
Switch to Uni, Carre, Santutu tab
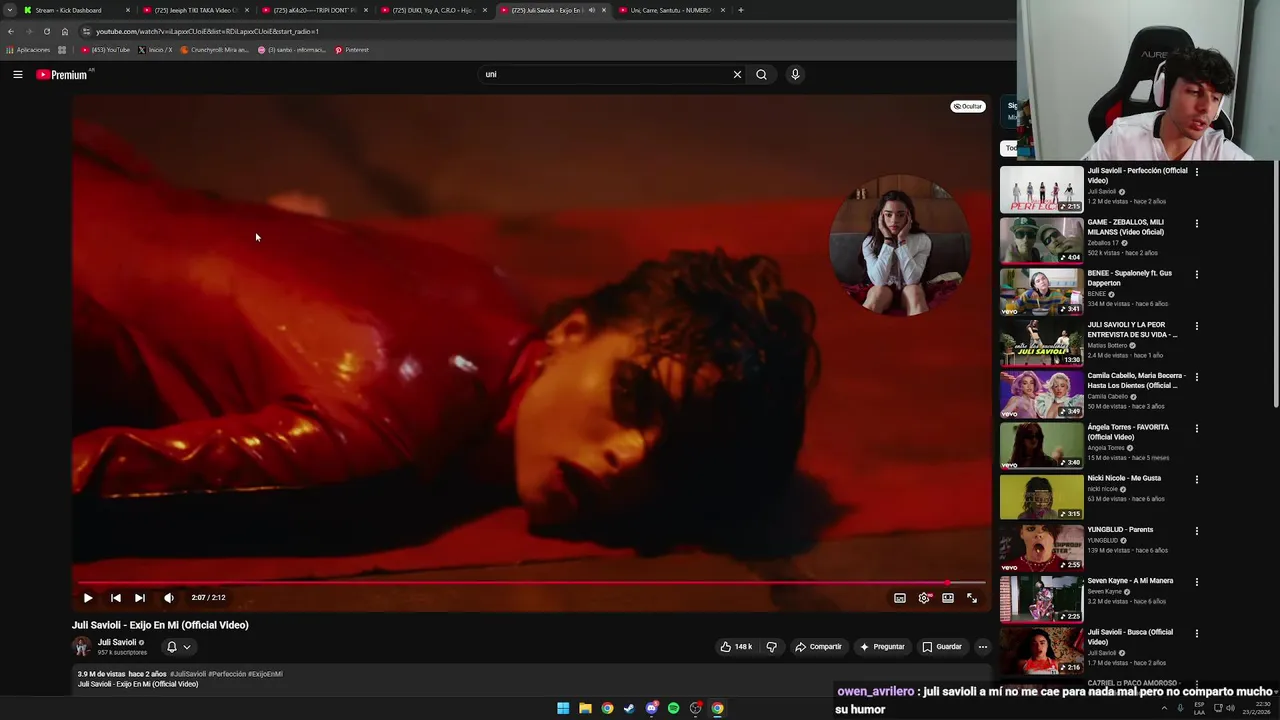[670, 10]
